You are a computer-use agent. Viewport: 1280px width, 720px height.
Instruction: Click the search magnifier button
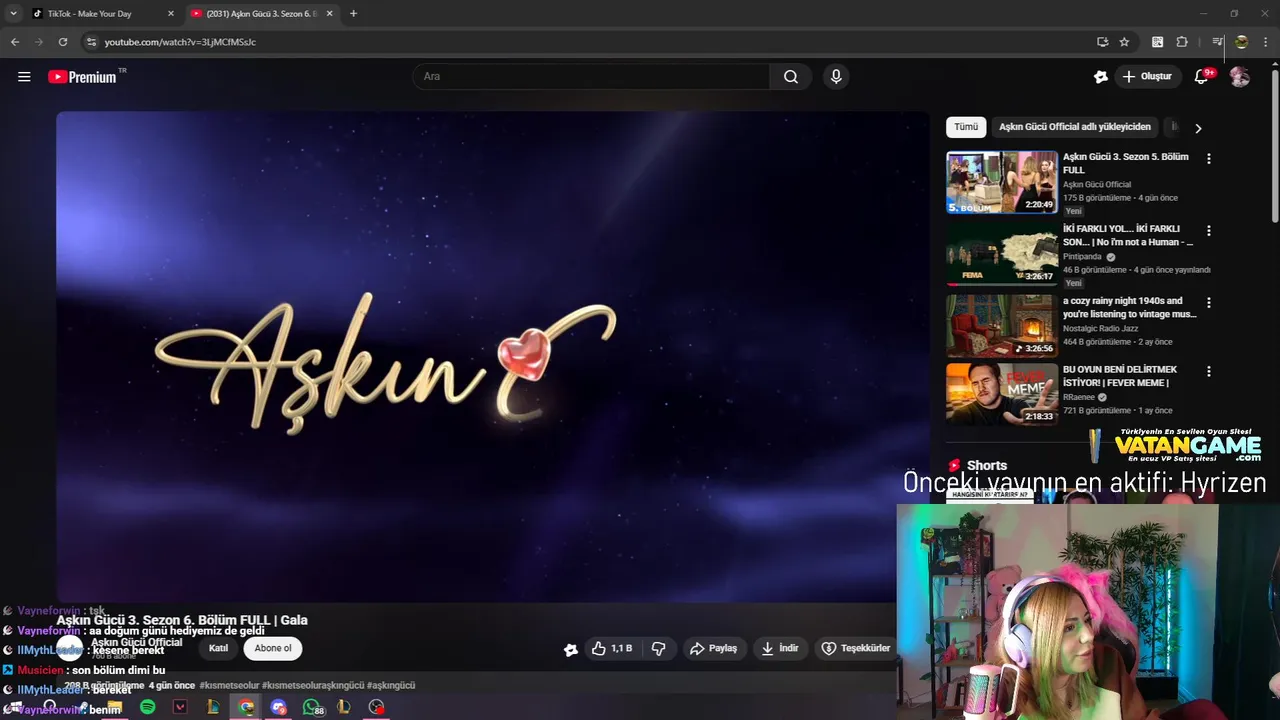pos(791,77)
